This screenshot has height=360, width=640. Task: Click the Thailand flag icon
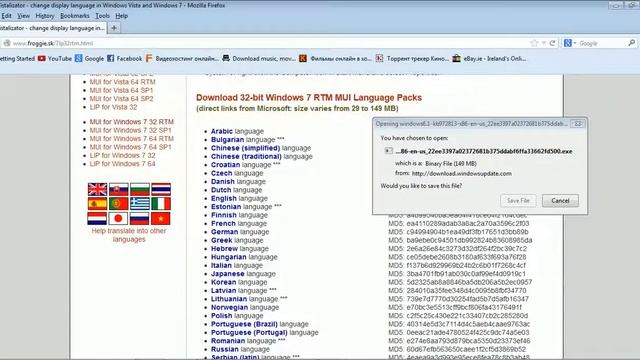[161, 189]
